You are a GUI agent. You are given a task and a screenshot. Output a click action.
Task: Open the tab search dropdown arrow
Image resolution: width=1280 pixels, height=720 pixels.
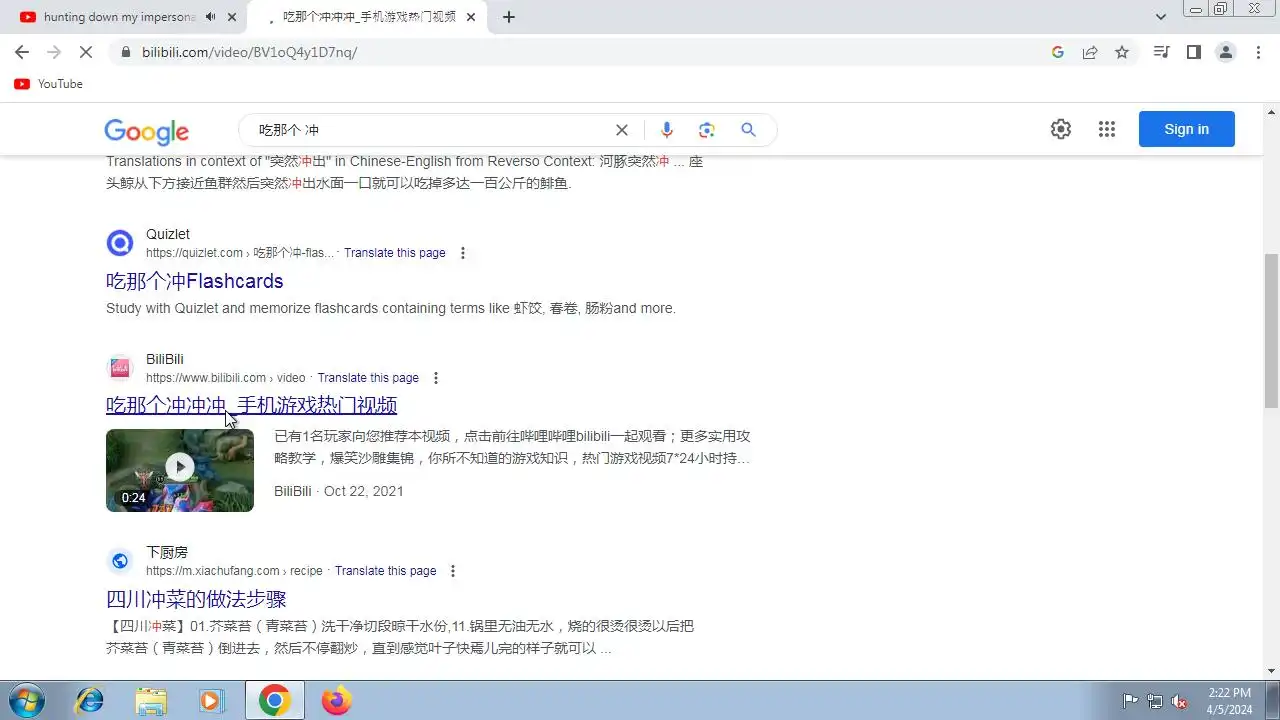pyautogui.click(x=1161, y=17)
